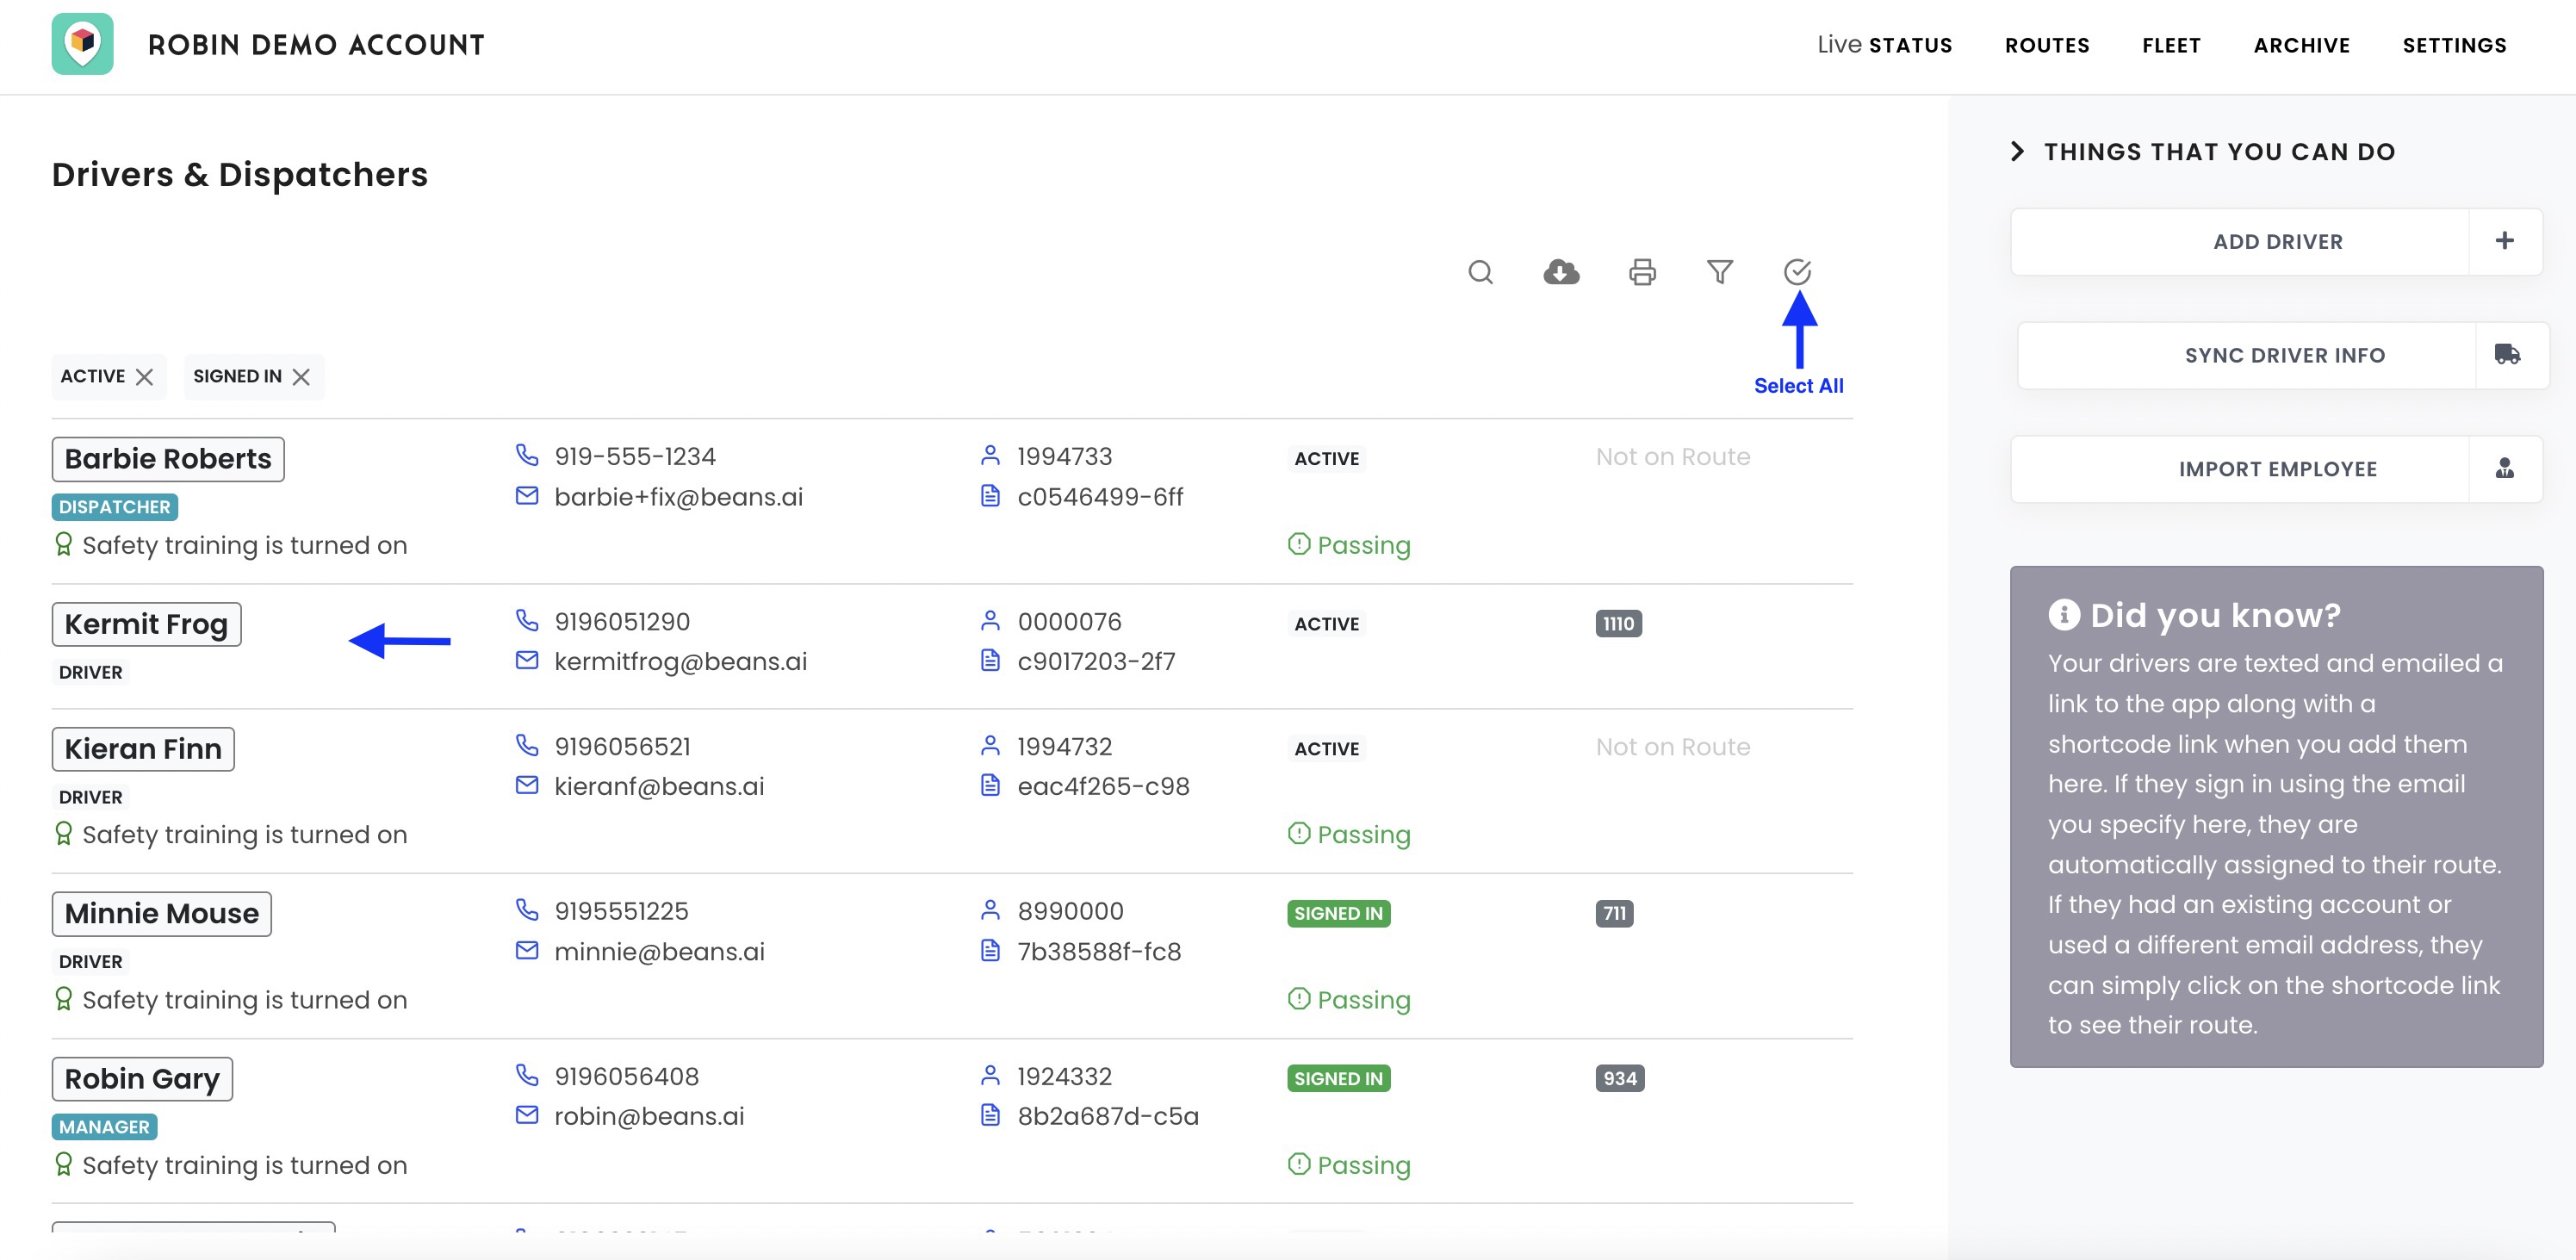Remove the SIGNED IN filter chip
Screen dimensions: 2576x1260
tap(301, 377)
